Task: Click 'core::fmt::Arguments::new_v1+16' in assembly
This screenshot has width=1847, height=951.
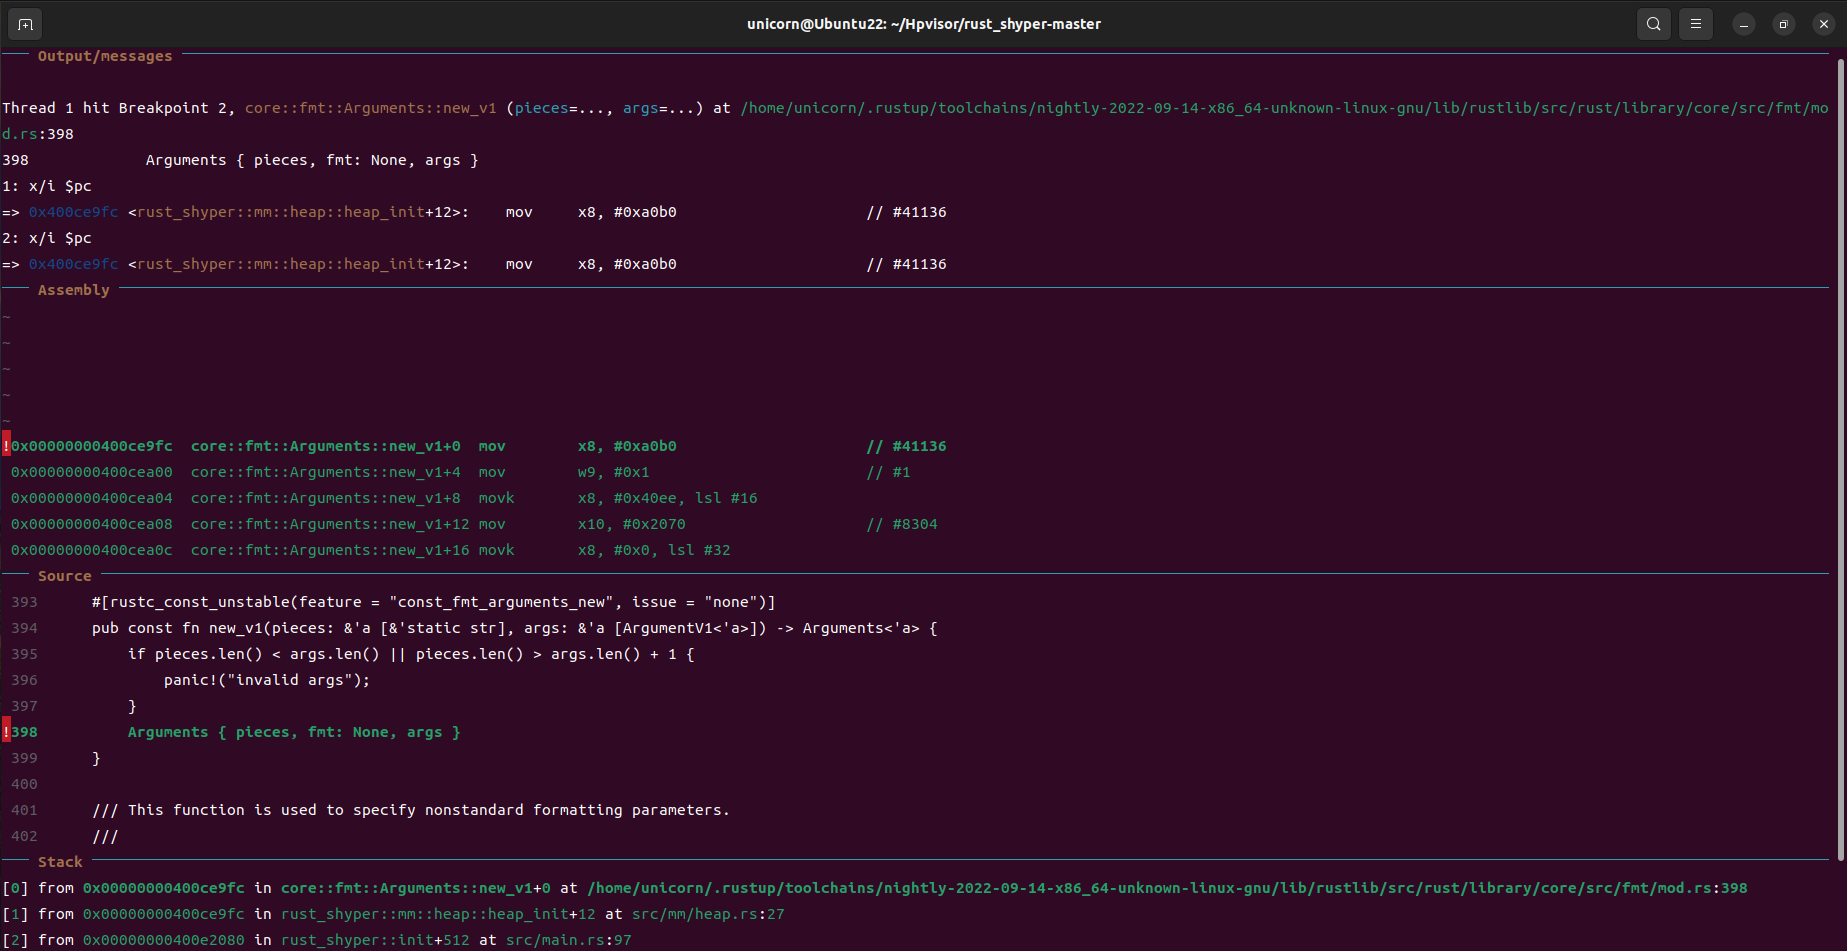Action: [330, 550]
